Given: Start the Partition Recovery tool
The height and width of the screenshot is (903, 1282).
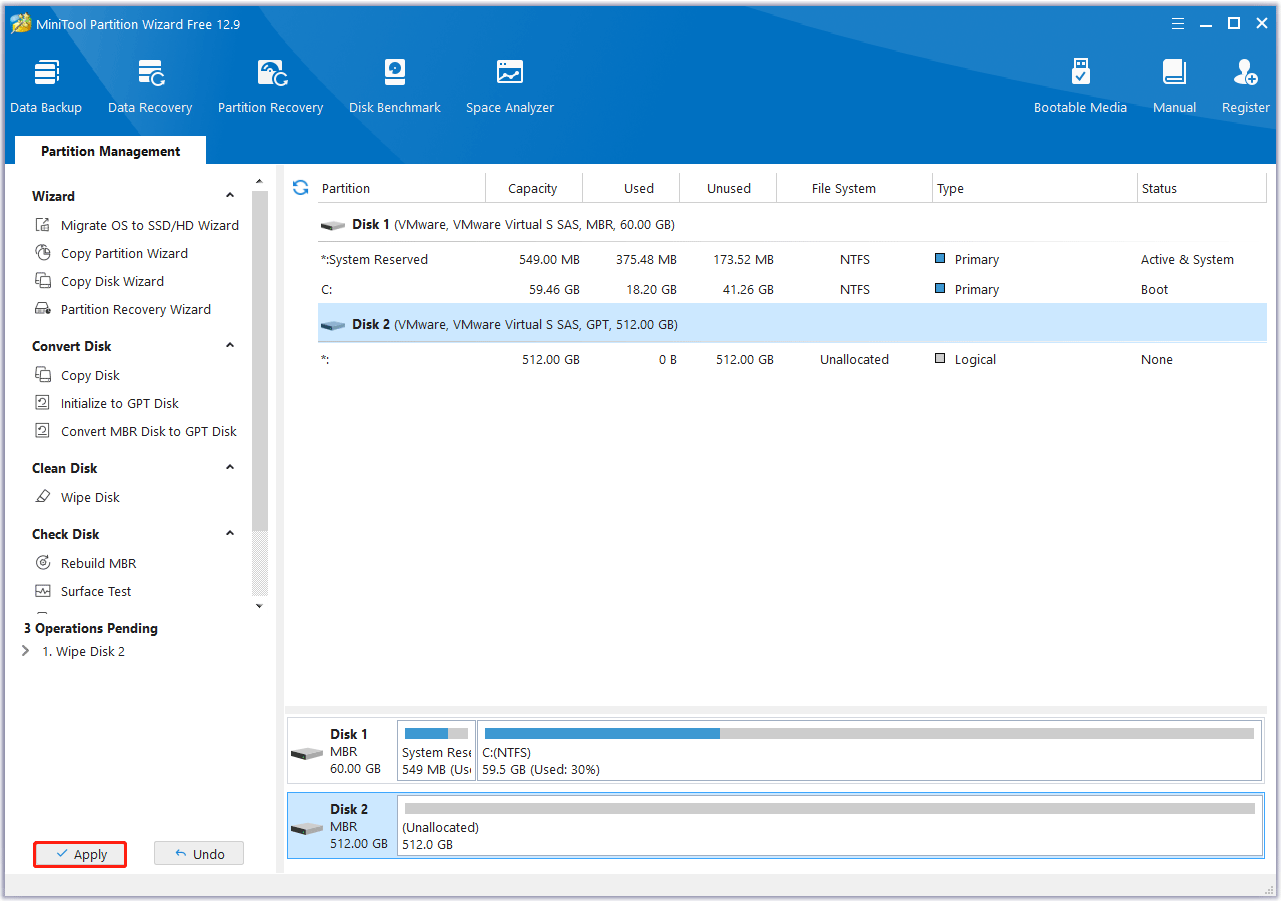Looking at the screenshot, I should (270, 84).
